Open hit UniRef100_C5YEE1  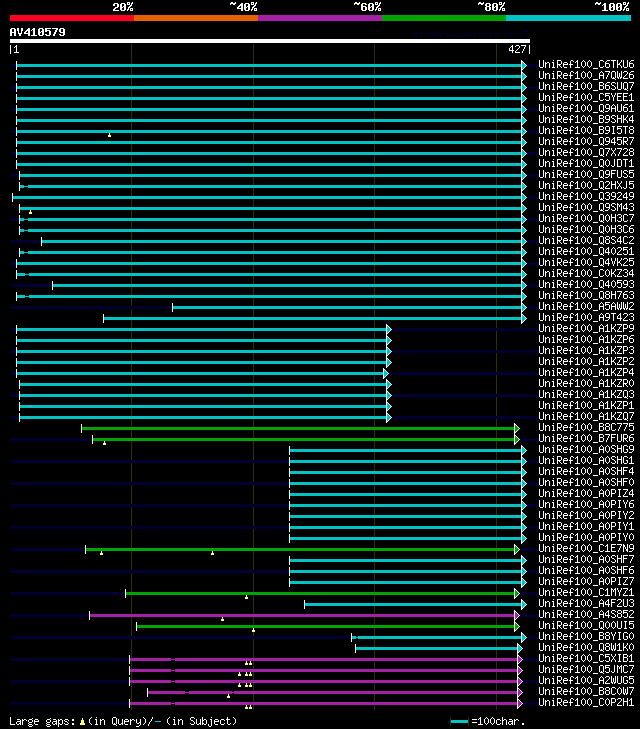[586, 97]
